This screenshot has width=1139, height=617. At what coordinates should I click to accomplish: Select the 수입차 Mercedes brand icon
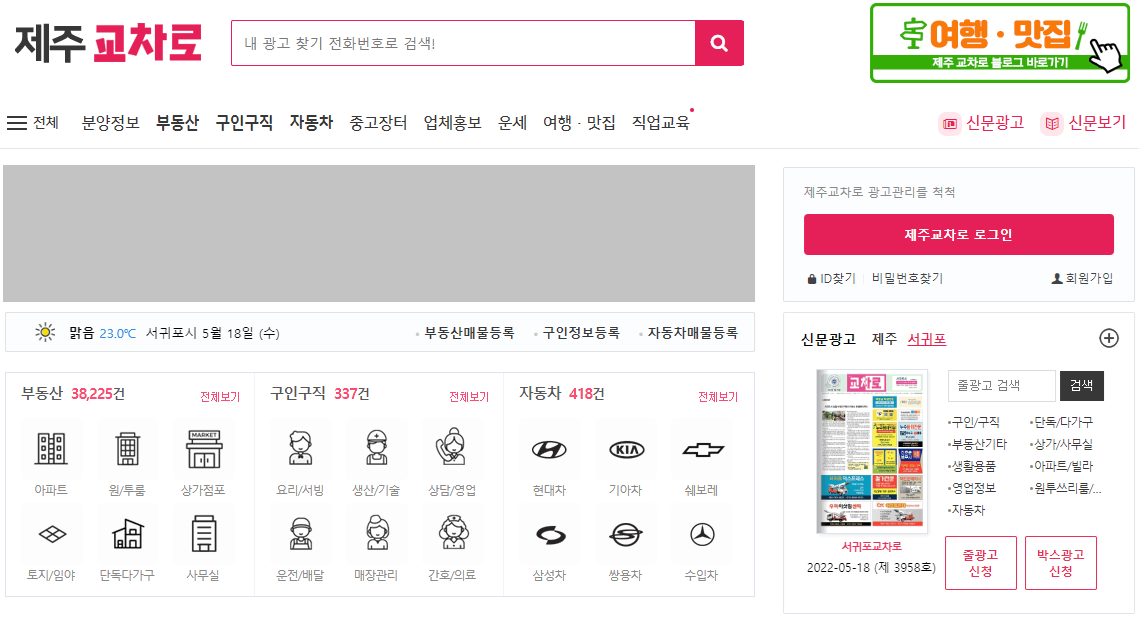tap(702, 533)
